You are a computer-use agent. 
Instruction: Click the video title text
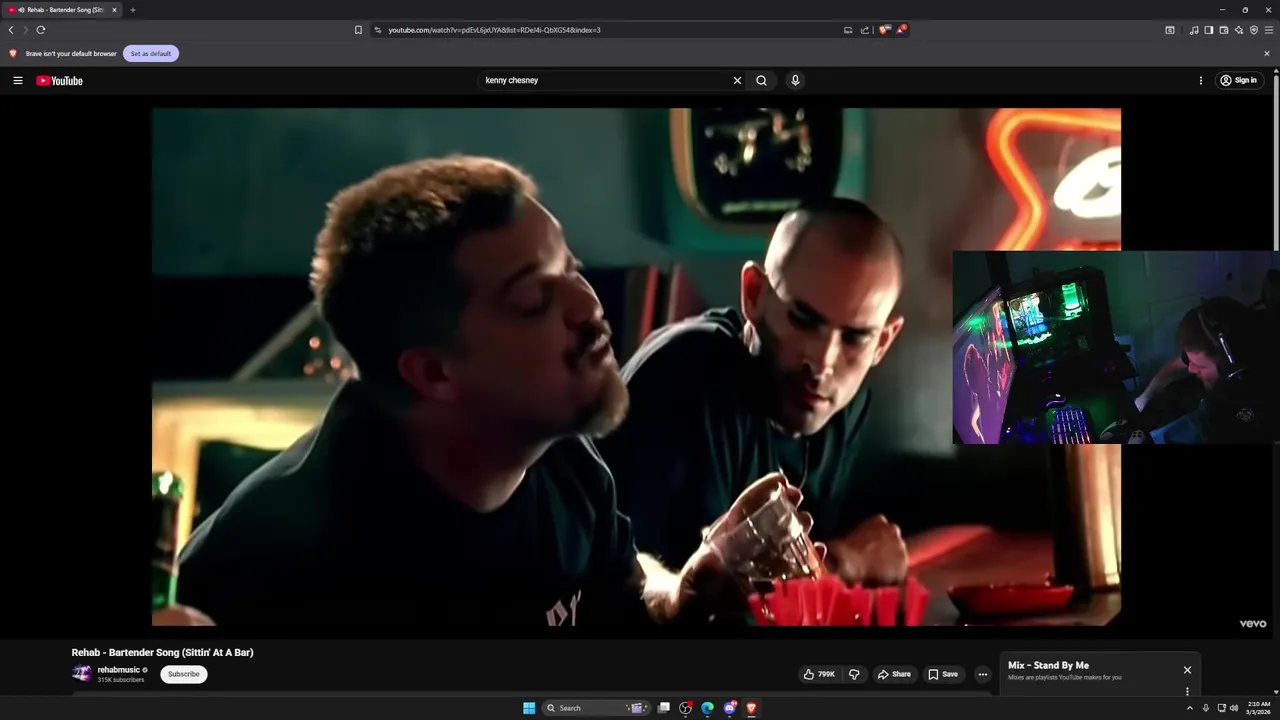pyautogui.click(x=162, y=652)
